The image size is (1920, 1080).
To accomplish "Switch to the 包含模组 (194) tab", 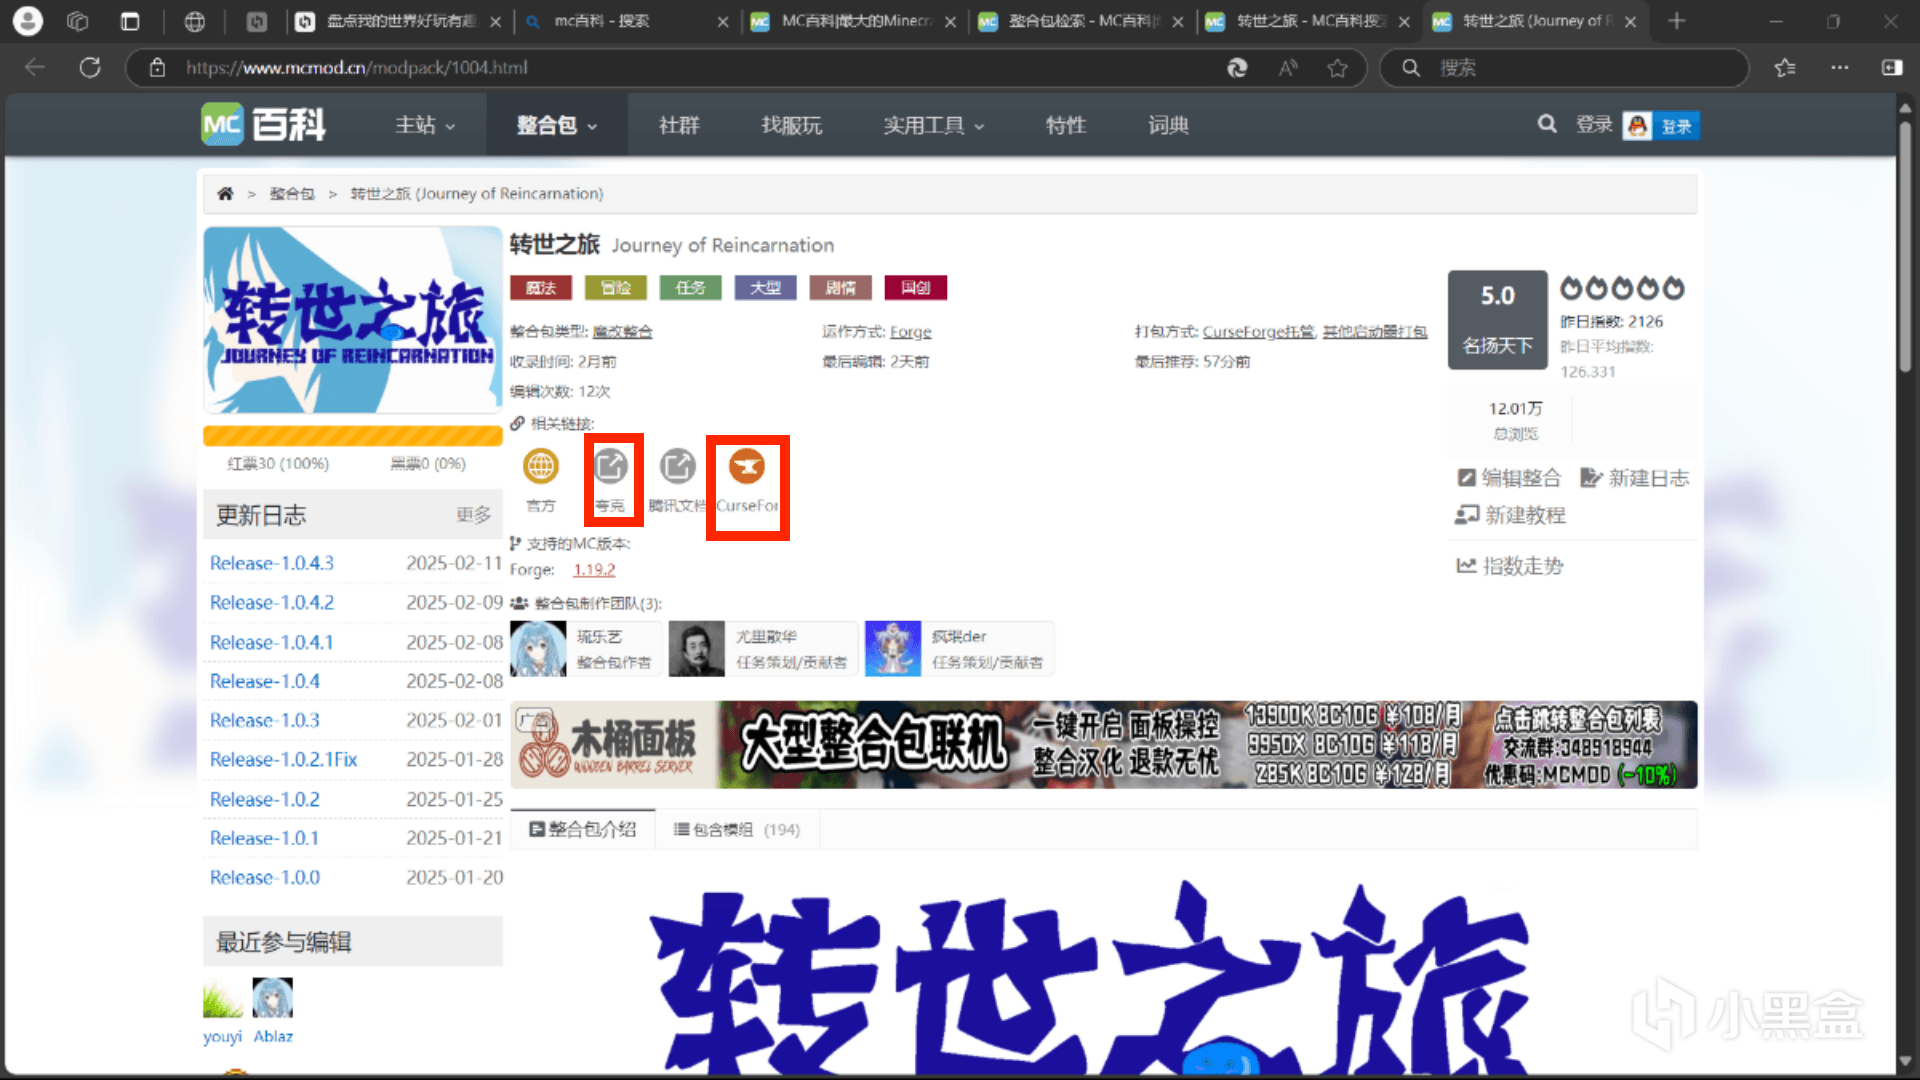I will tap(736, 830).
